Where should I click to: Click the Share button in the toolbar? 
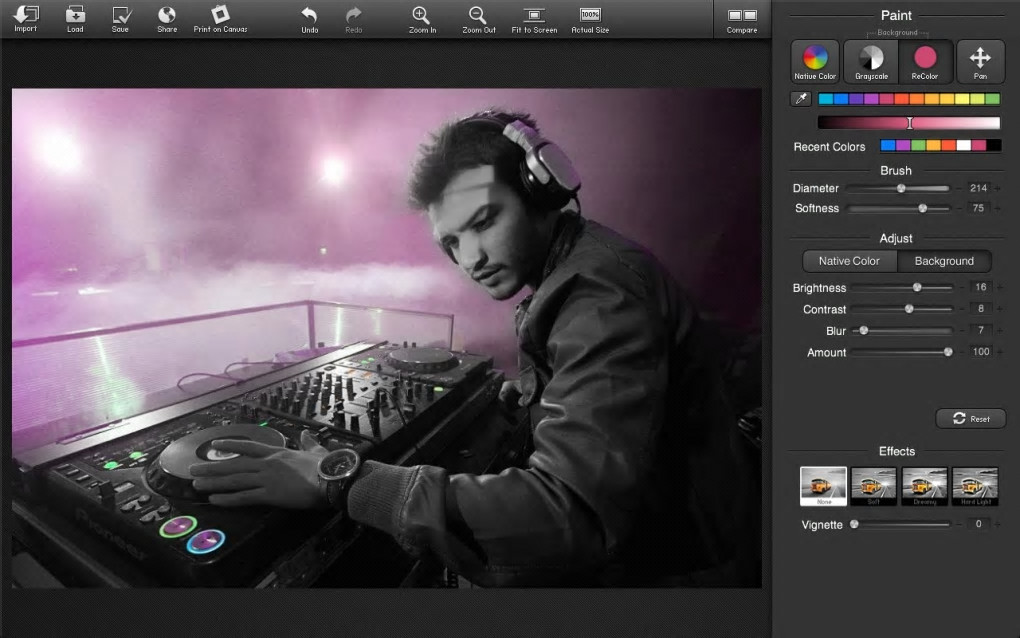click(167, 16)
